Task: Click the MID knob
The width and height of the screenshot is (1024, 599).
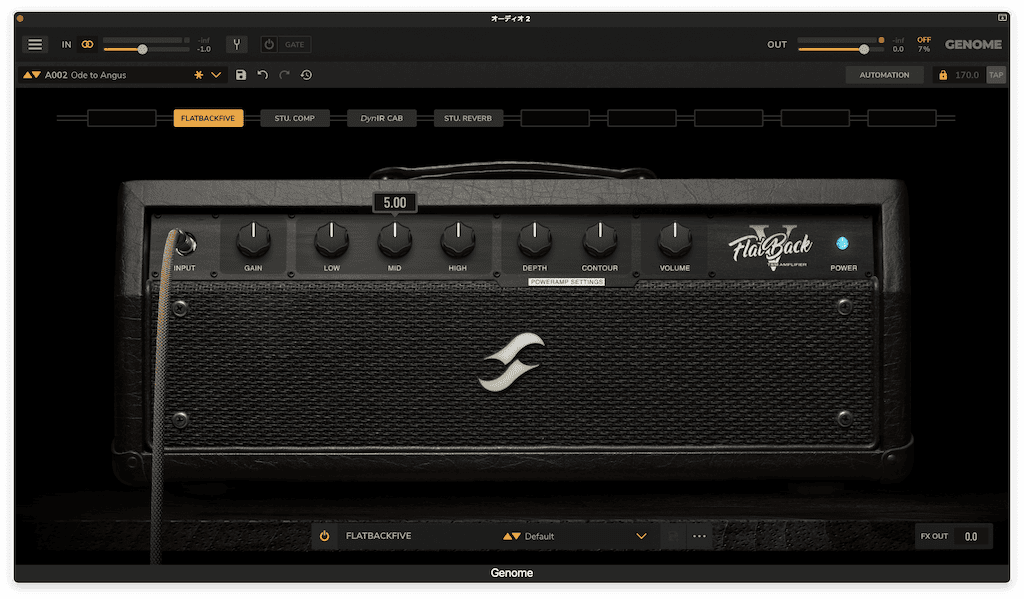Action: click(394, 239)
